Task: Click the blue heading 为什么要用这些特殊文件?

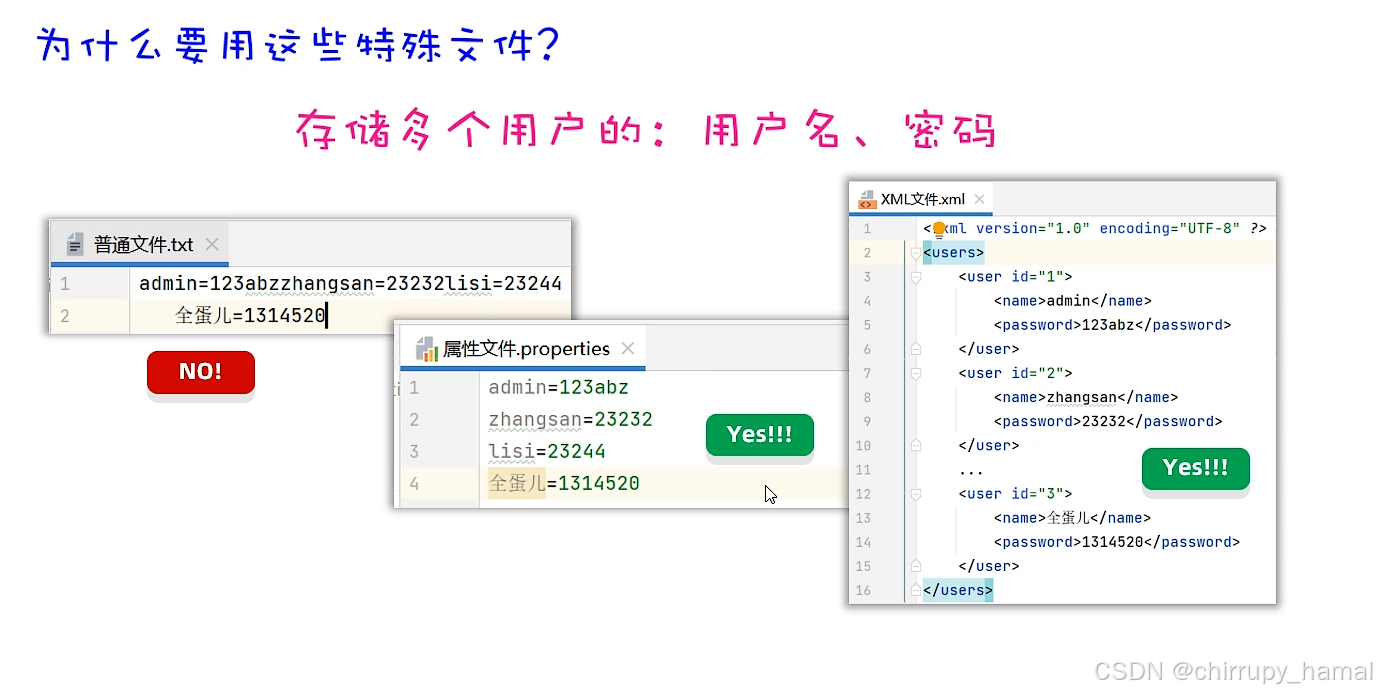Action: point(299,46)
